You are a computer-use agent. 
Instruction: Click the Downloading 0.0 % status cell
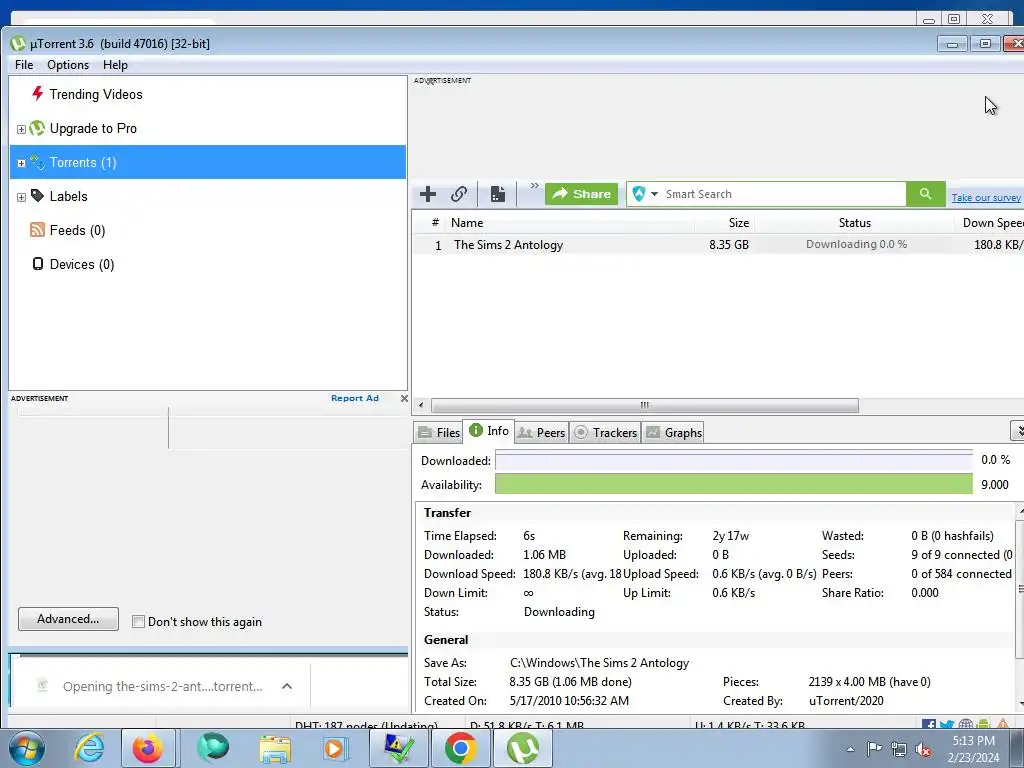(856, 244)
